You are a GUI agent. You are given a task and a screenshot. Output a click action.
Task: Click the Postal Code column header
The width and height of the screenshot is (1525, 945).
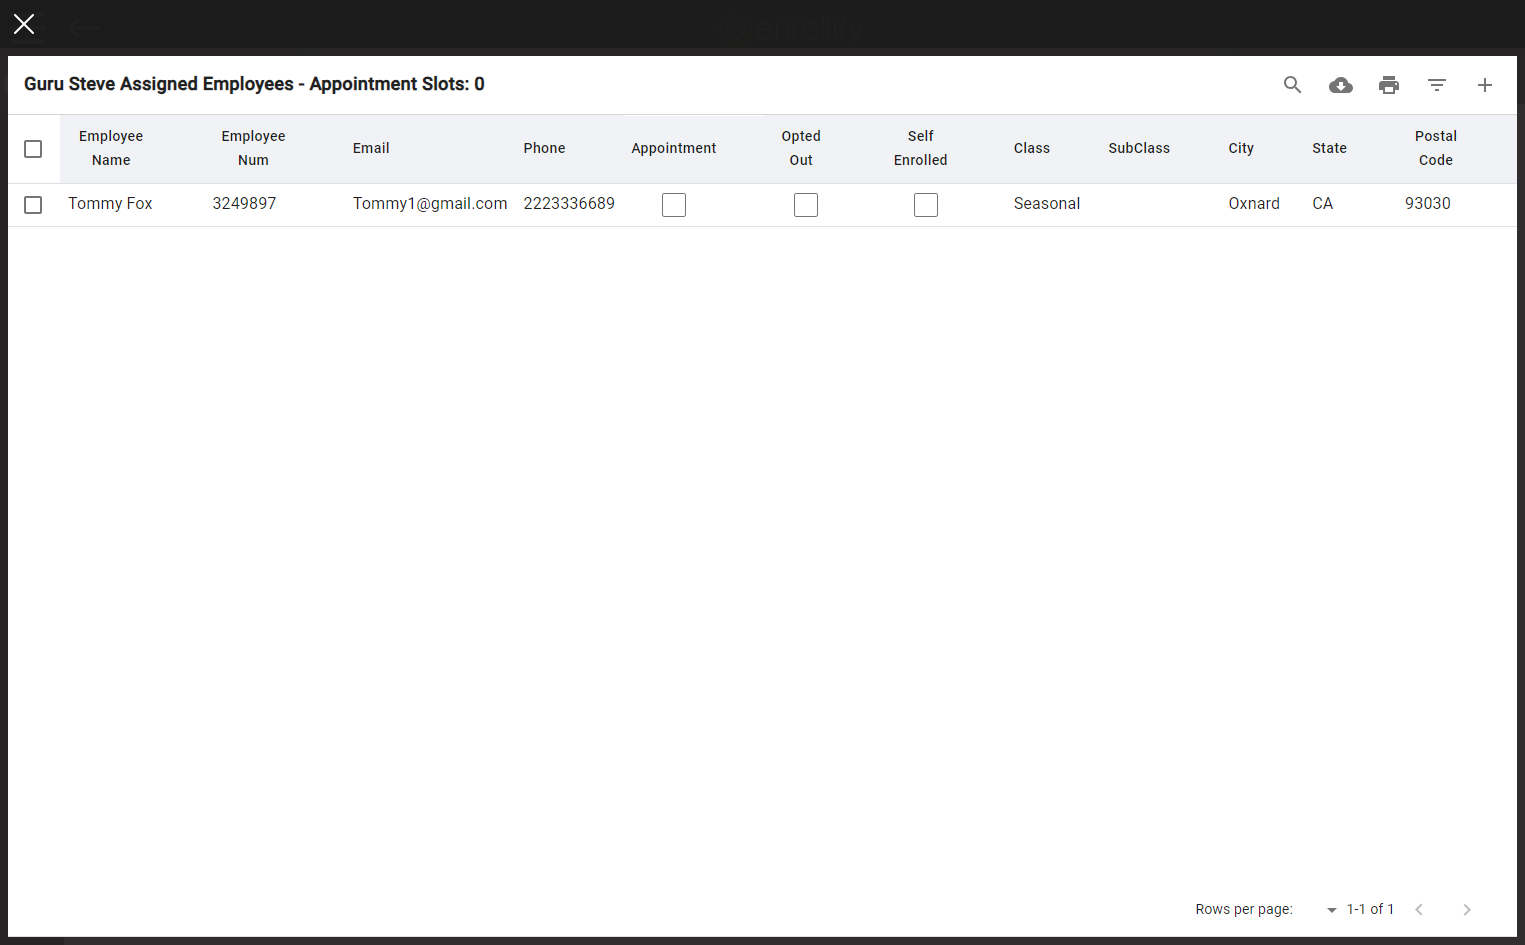click(x=1436, y=148)
